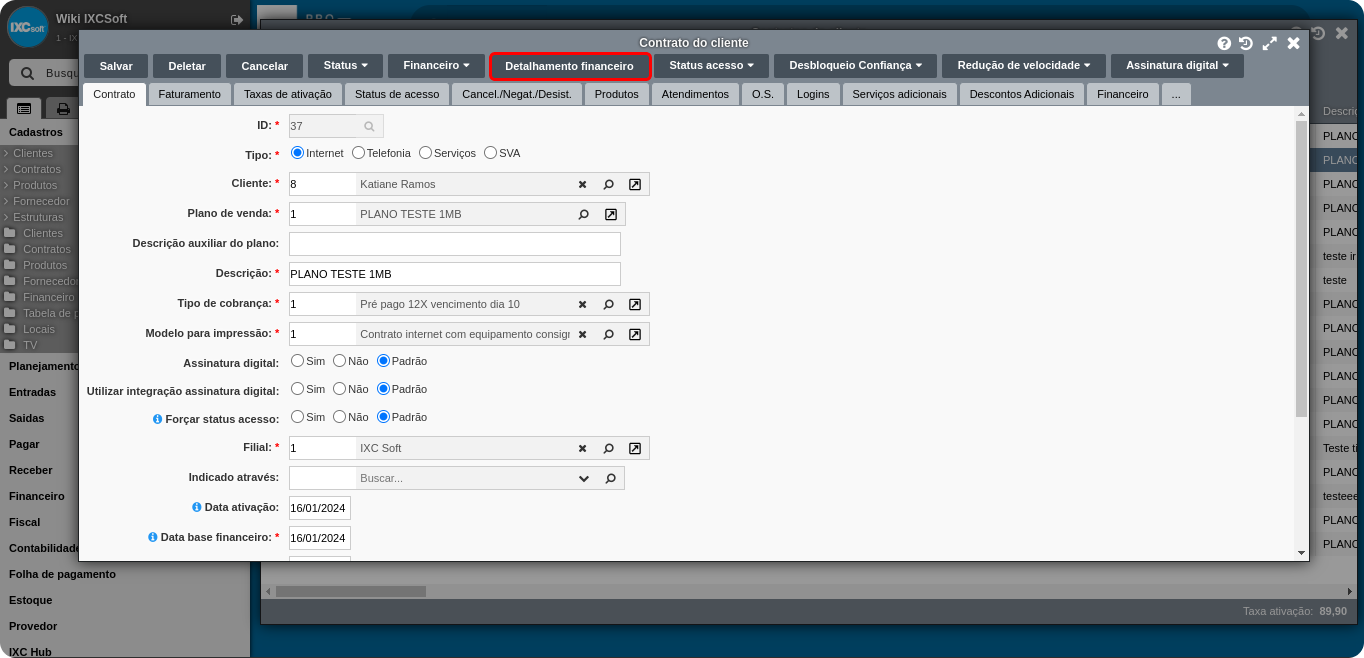Click info icon beside Forçar status acesso

[158, 419]
